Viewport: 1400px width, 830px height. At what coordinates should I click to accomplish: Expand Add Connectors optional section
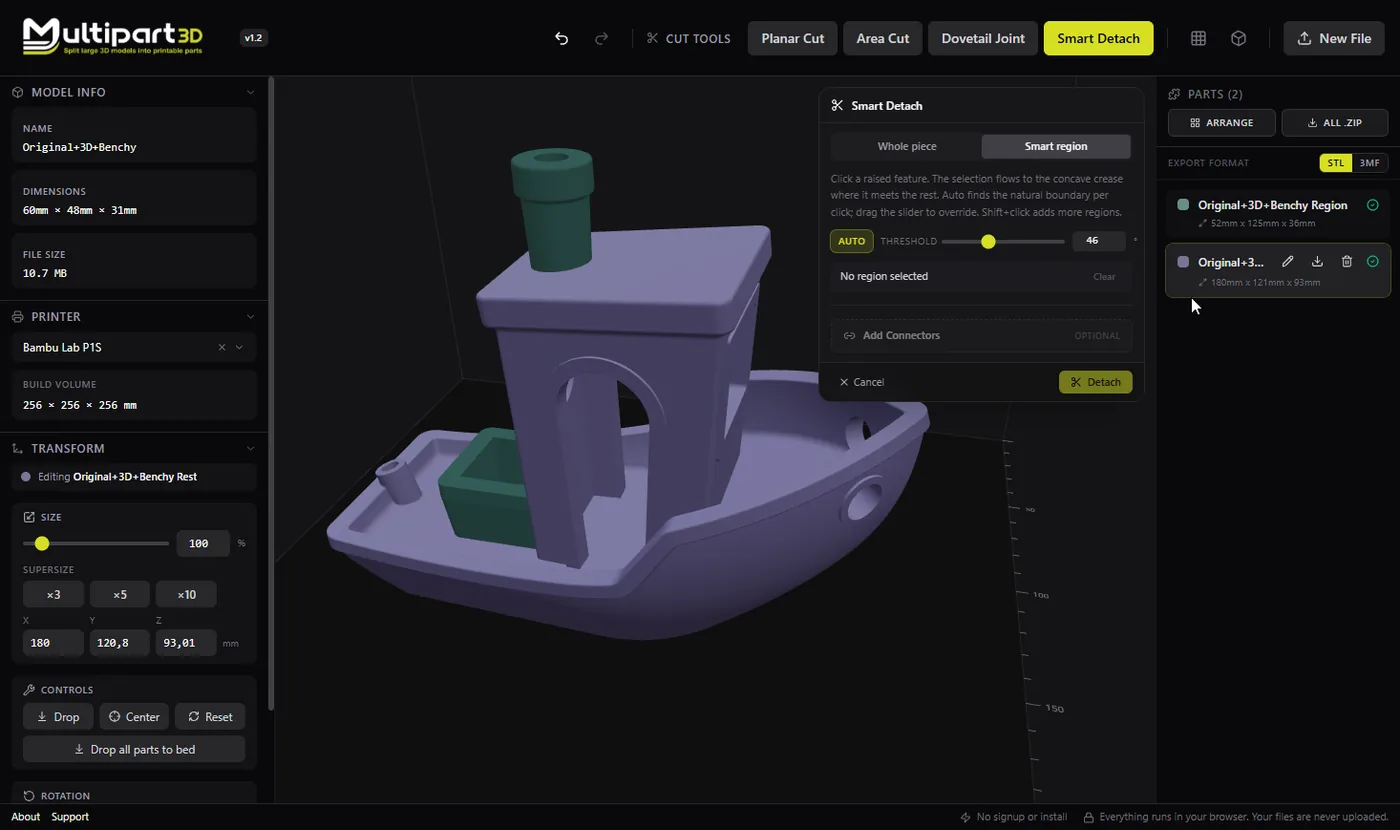point(981,335)
